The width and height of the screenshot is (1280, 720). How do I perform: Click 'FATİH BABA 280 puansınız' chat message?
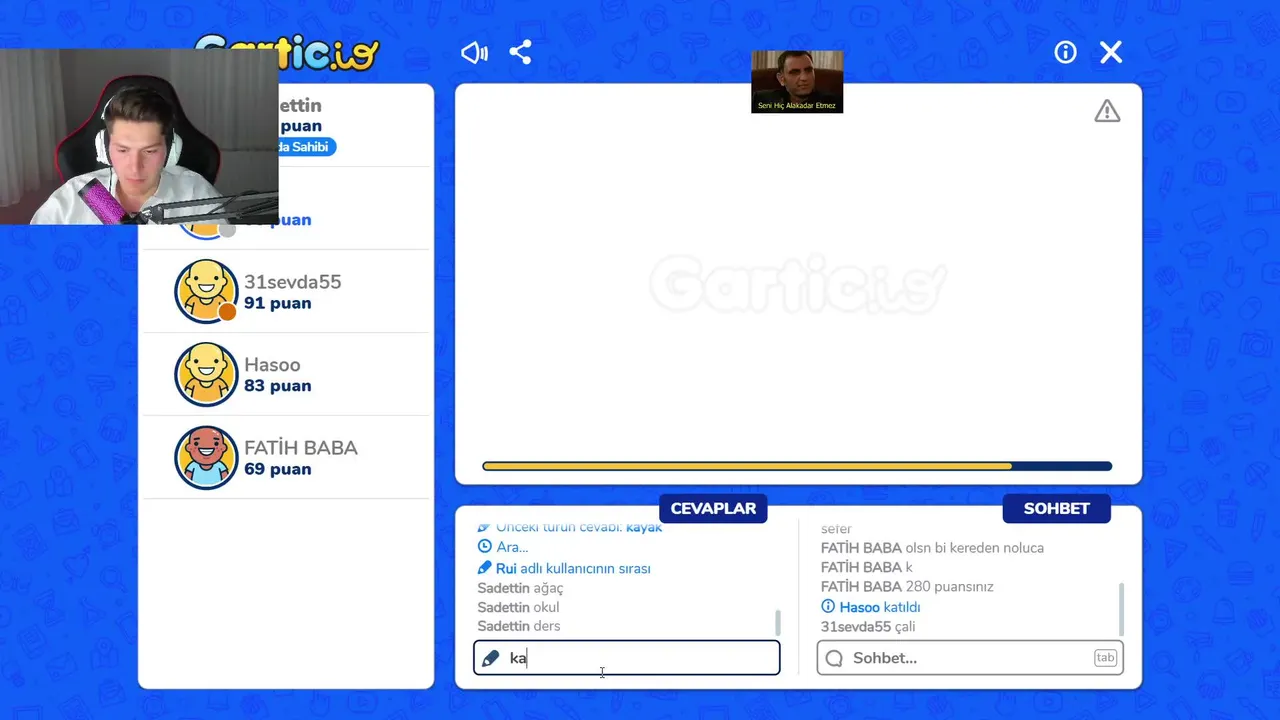(x=907, y=587)
